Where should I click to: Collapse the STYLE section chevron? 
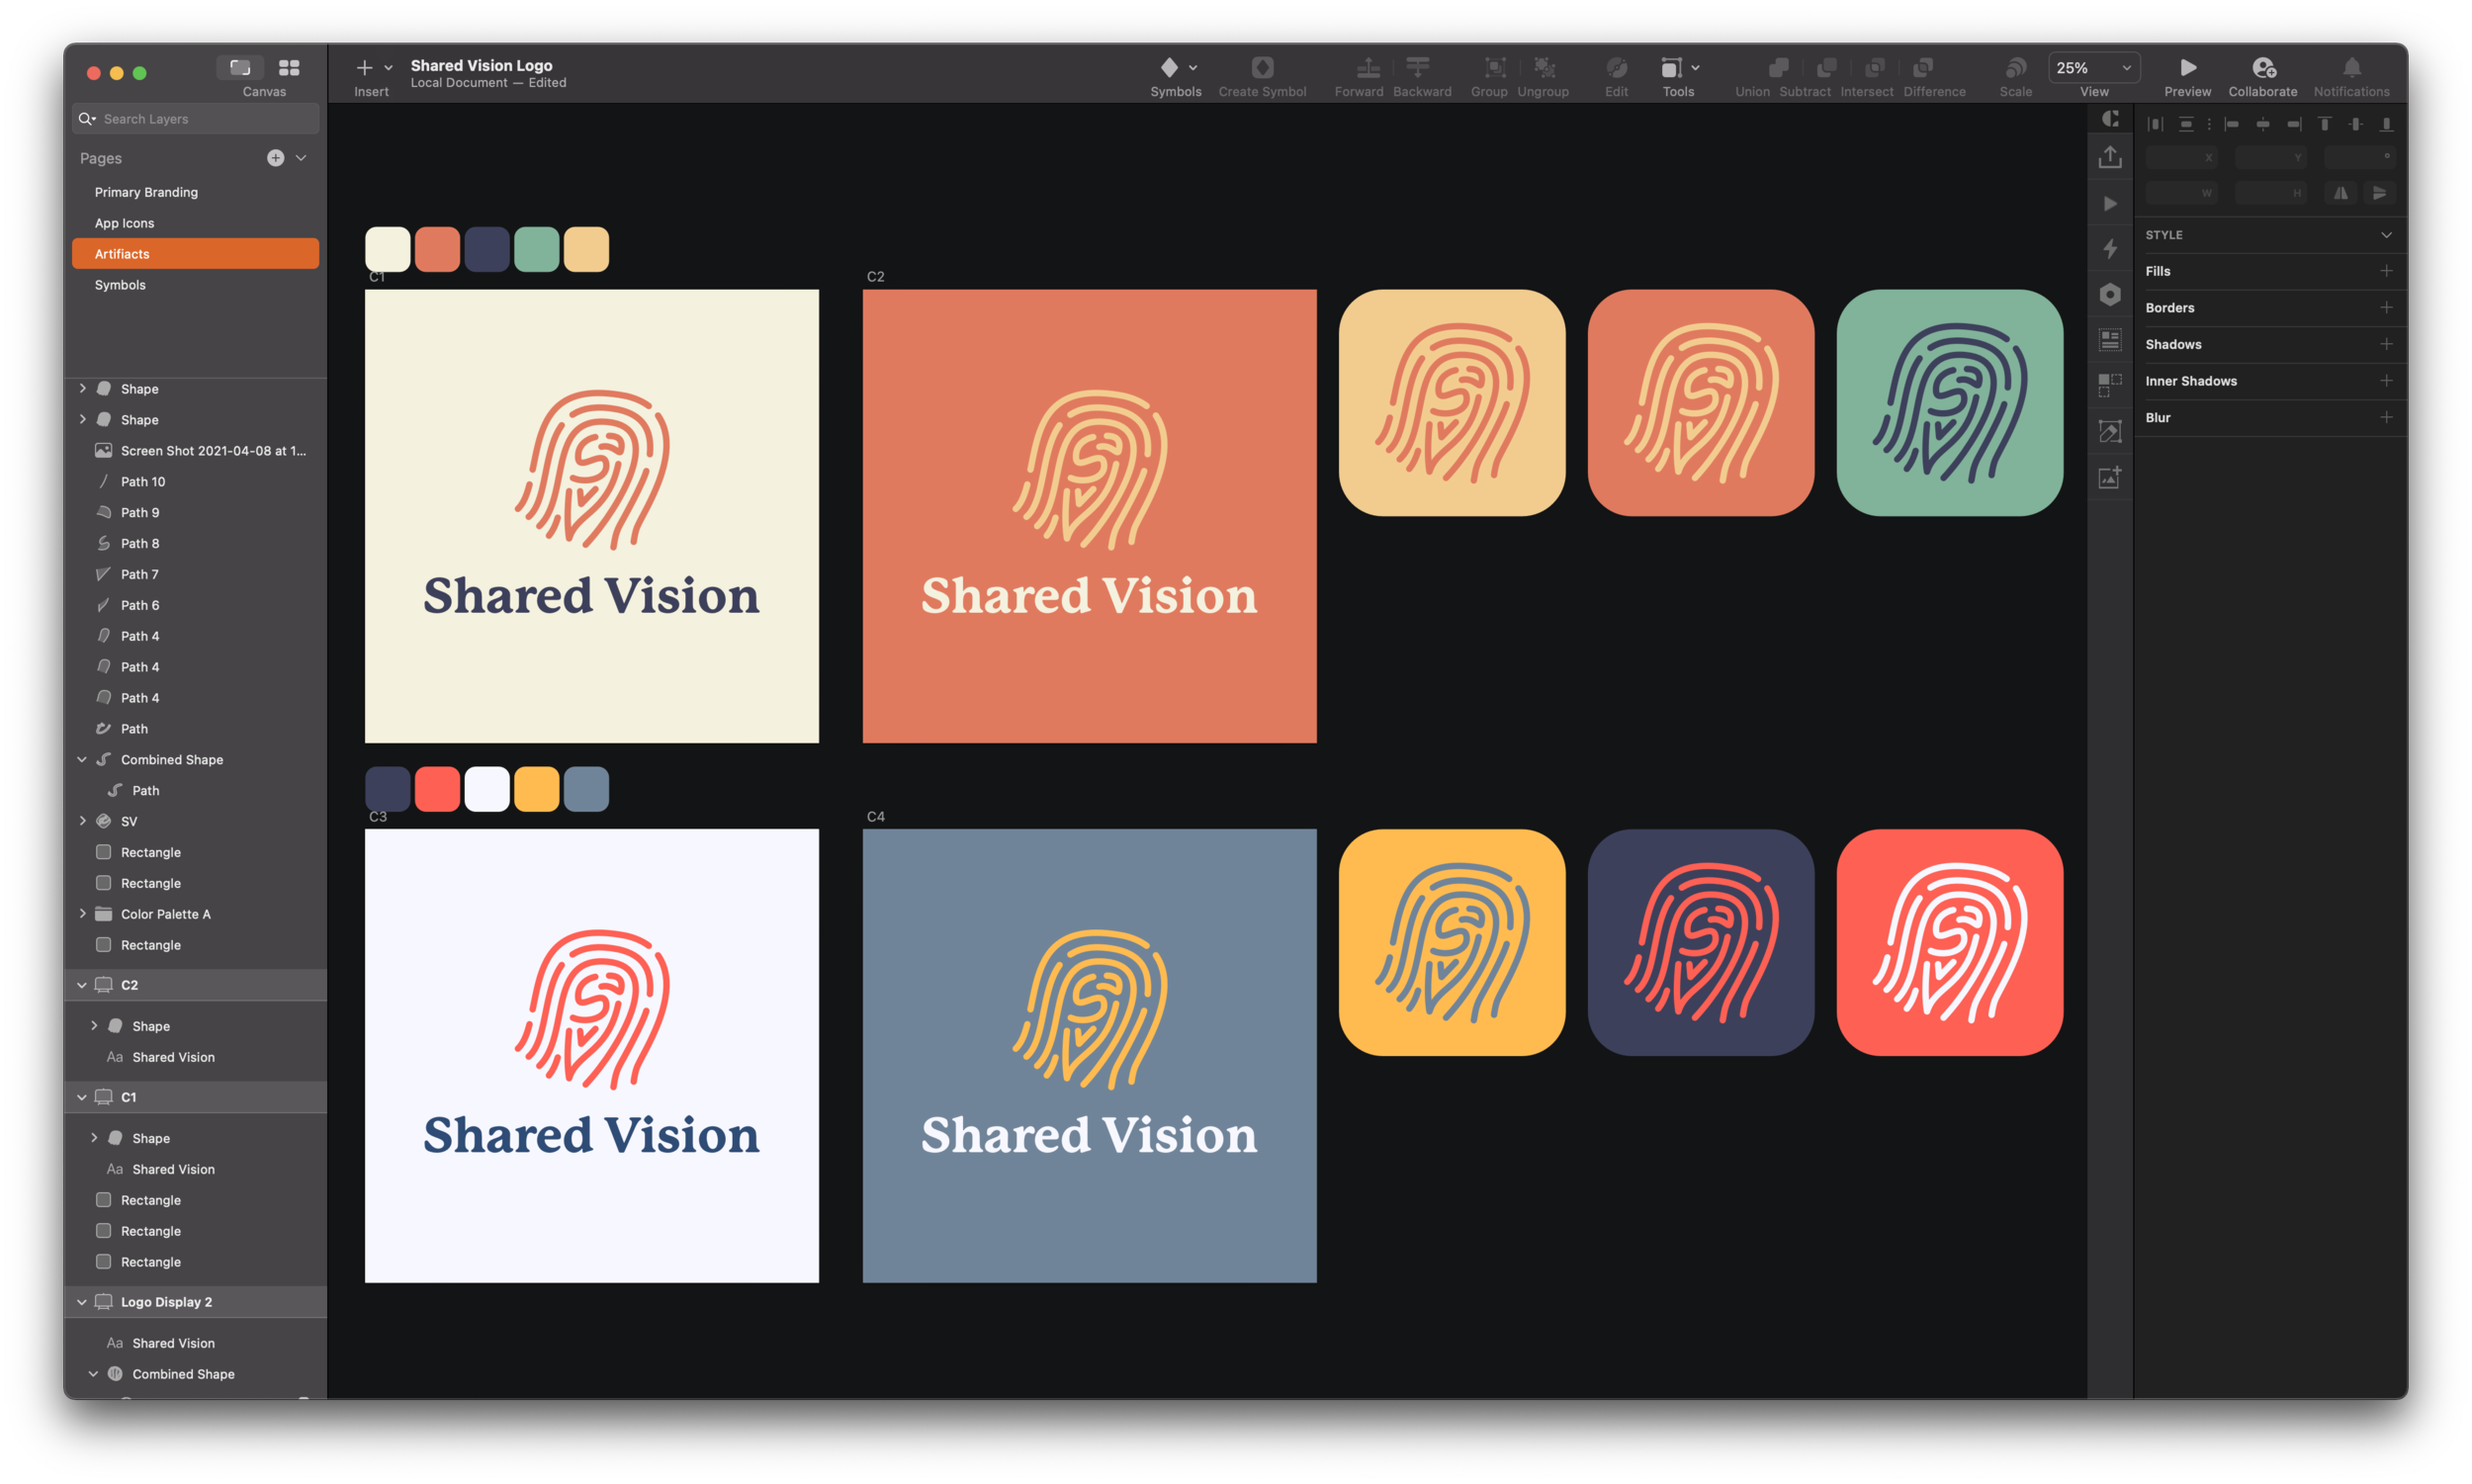(x=2386, y=235)
